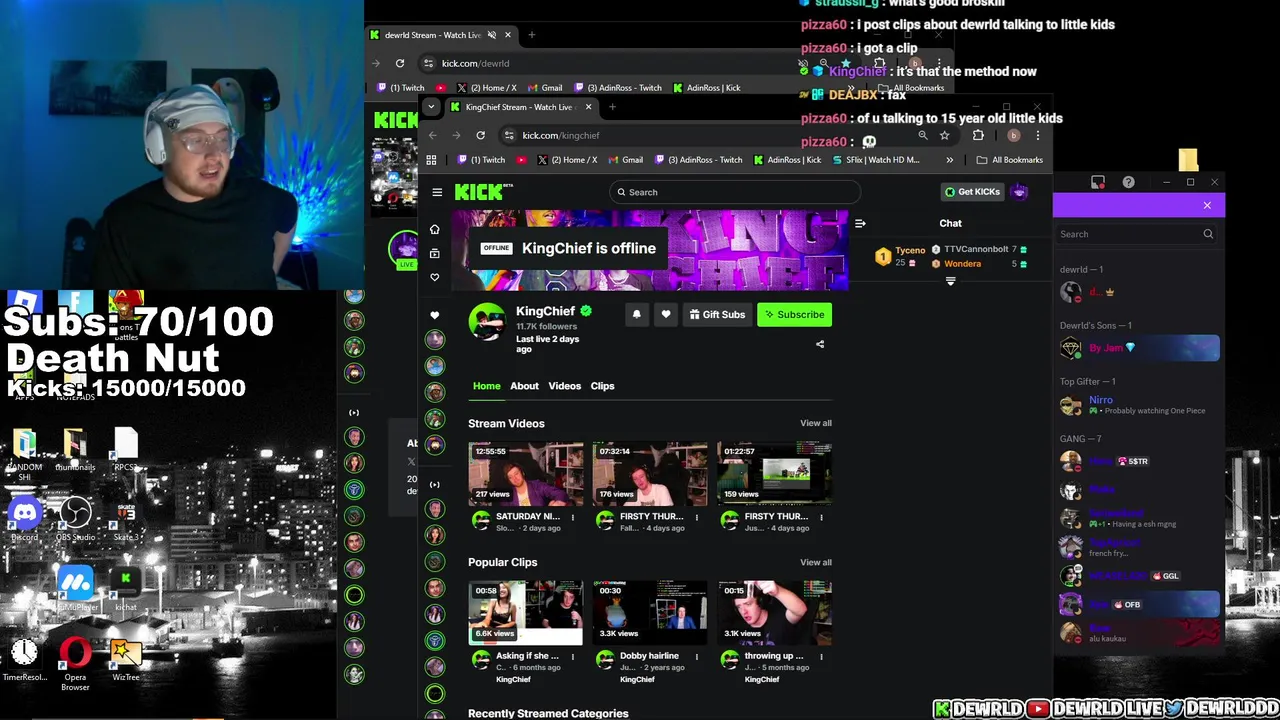This screenshot has height=720, width=1280.
Task: Collapse the chat panel with the arrow icon
Action: (860, 223)
